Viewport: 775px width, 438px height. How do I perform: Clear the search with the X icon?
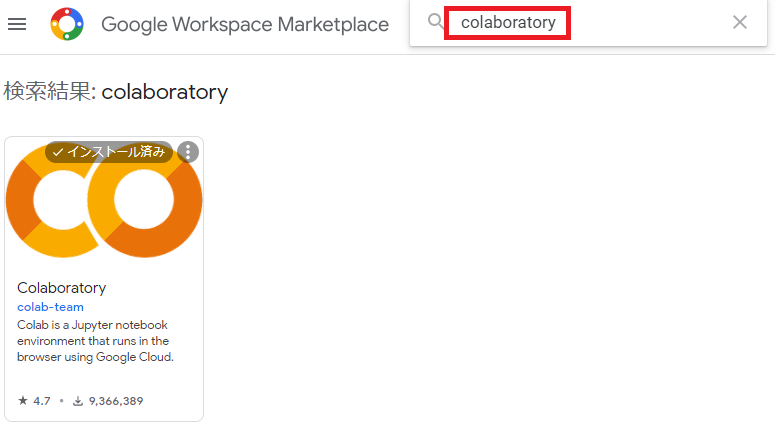[739, 22]
